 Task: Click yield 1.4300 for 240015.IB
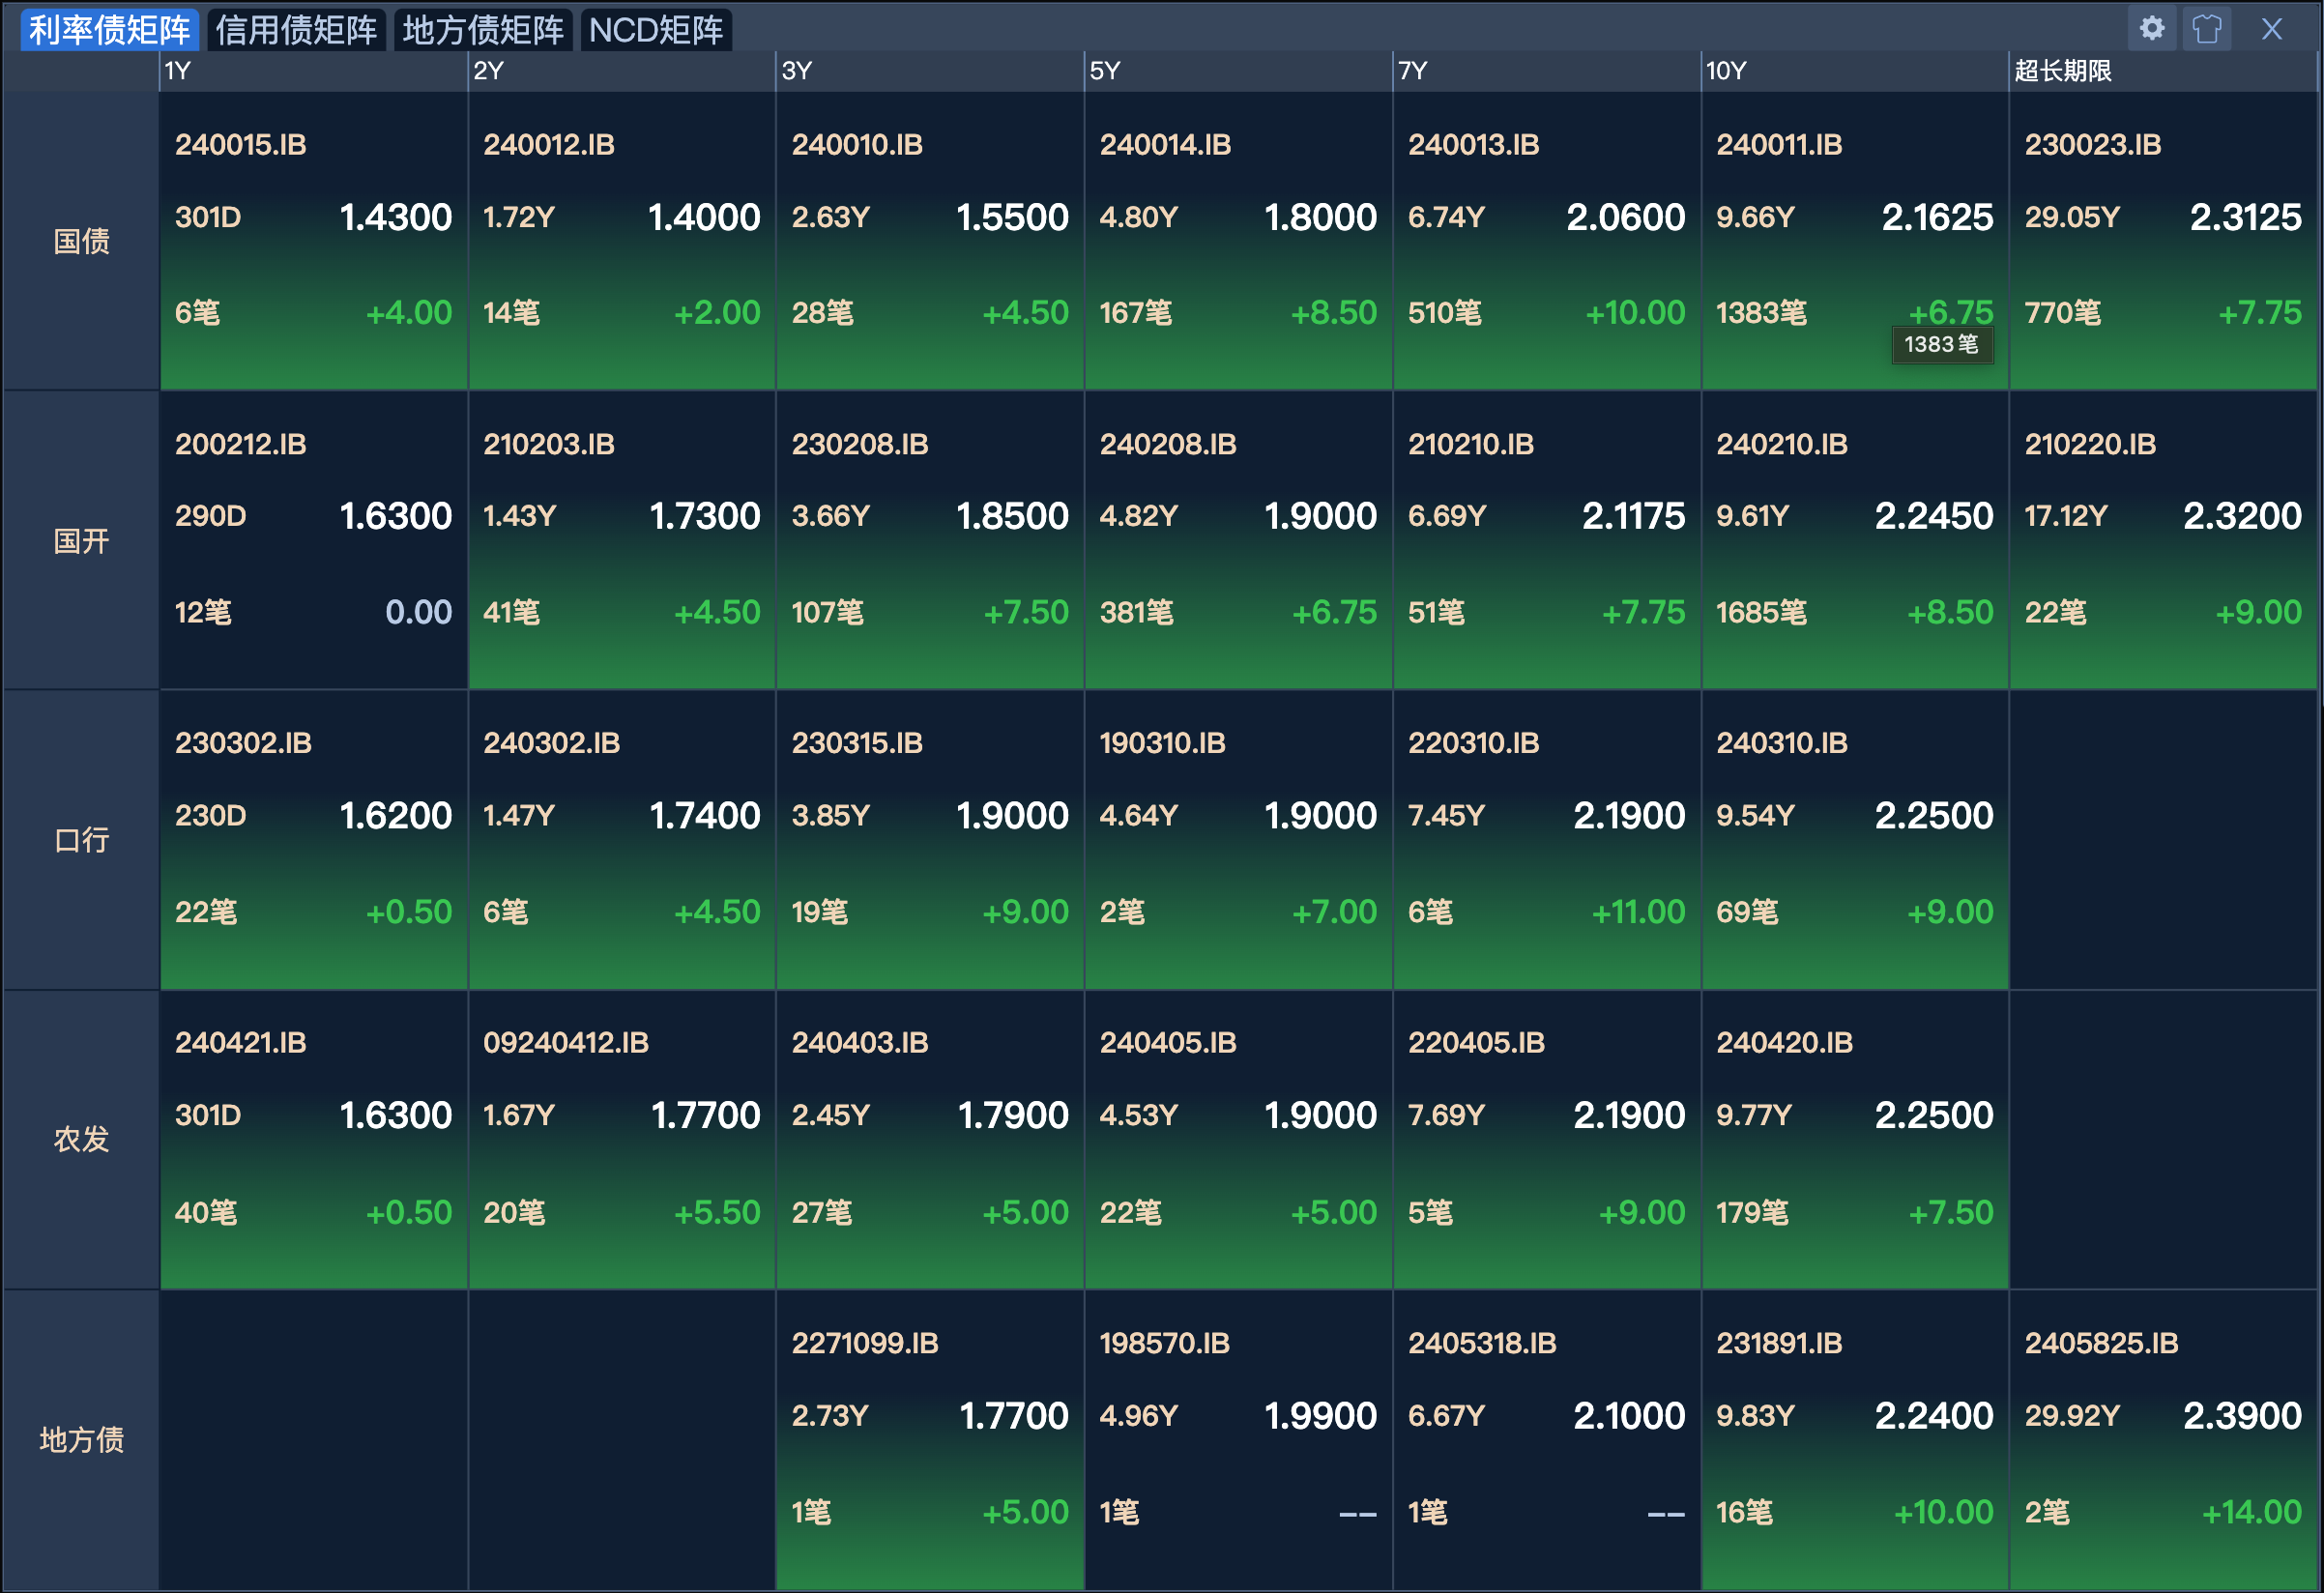pos(396,217)
